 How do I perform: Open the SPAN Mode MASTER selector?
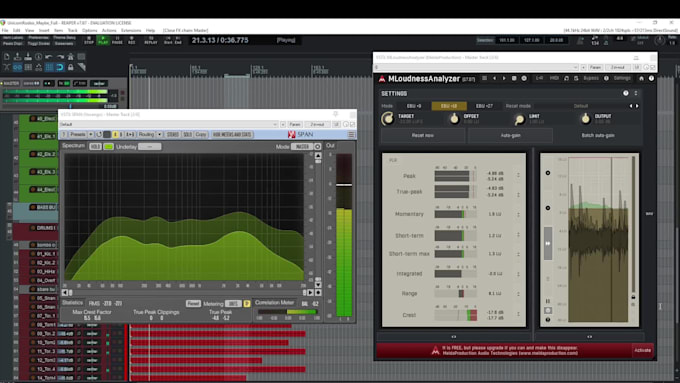pyautogui.click(x=302, y=147)
